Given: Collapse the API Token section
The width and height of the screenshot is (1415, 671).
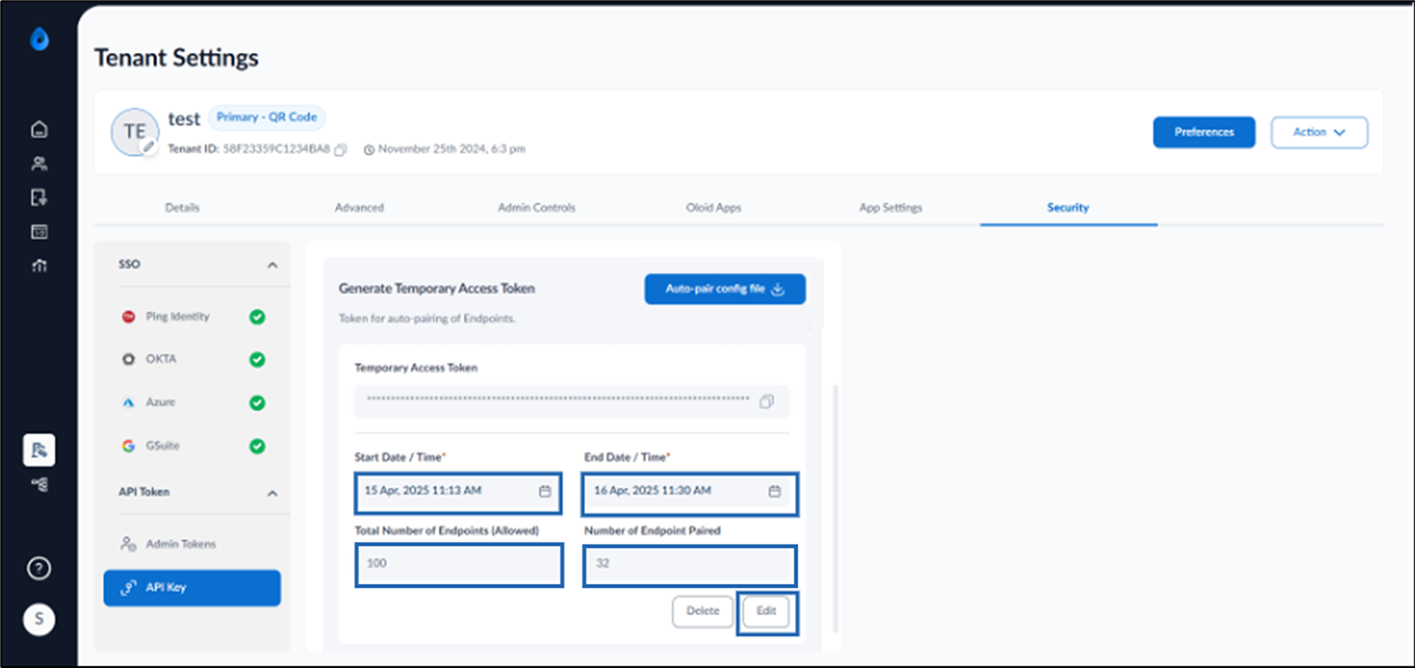Looking at the screenshot, I should point(272,493).
